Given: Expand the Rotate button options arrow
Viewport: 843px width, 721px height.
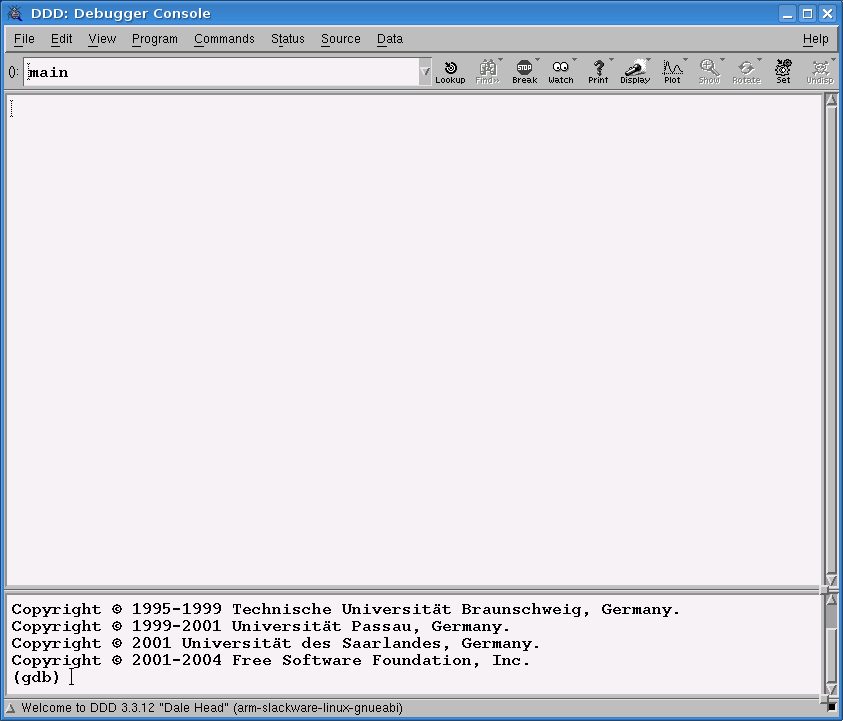Looking at the screenshot, I should click(760, 60).
